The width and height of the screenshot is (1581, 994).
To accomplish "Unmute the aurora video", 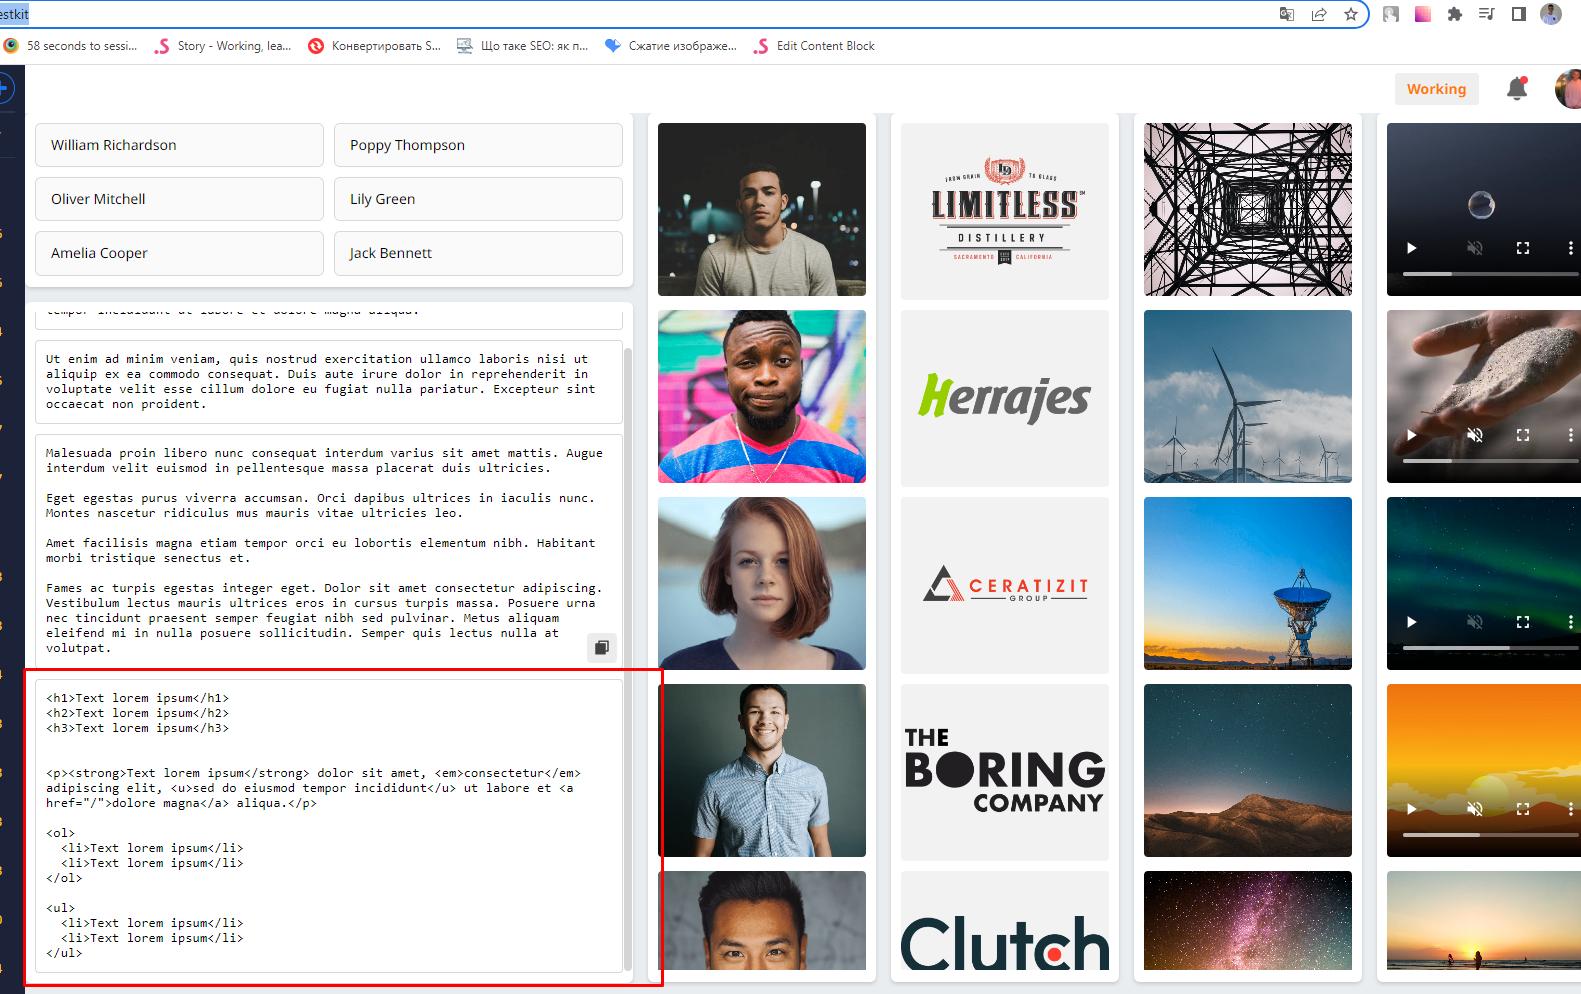I will (1475, 622).
